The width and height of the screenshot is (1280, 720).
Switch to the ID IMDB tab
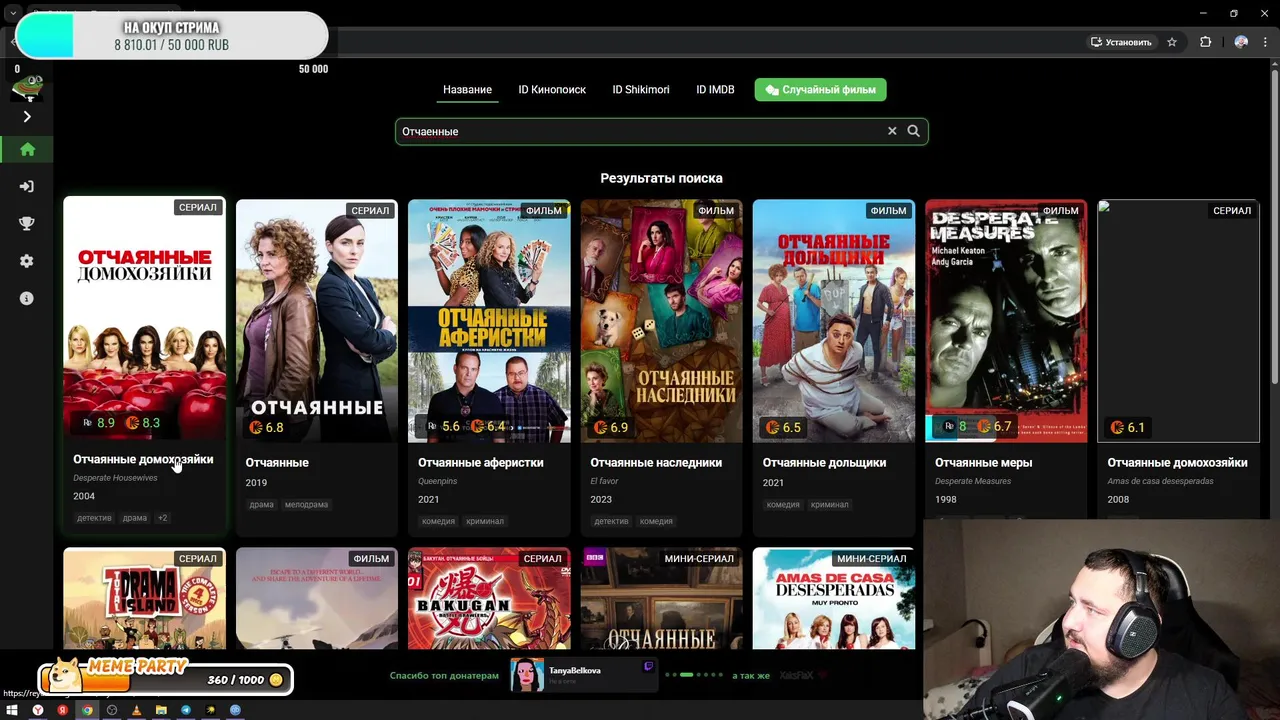tap(715, 90)
